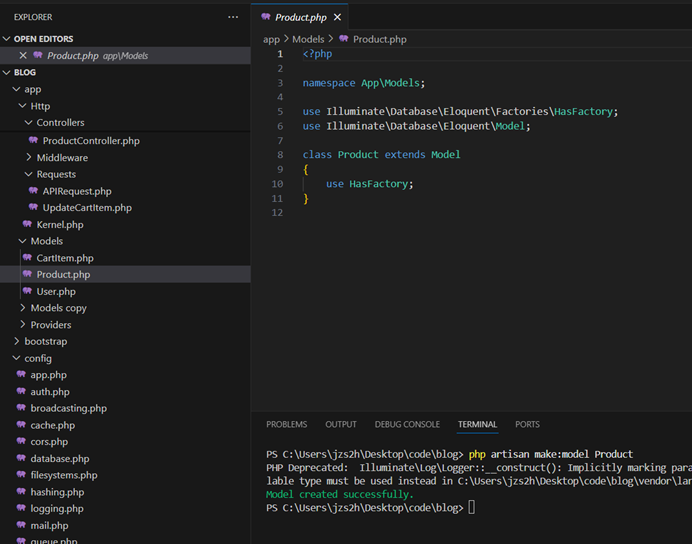Click PHP icon beside mail.php
This screenshot has height=544, width=692.
21,525
